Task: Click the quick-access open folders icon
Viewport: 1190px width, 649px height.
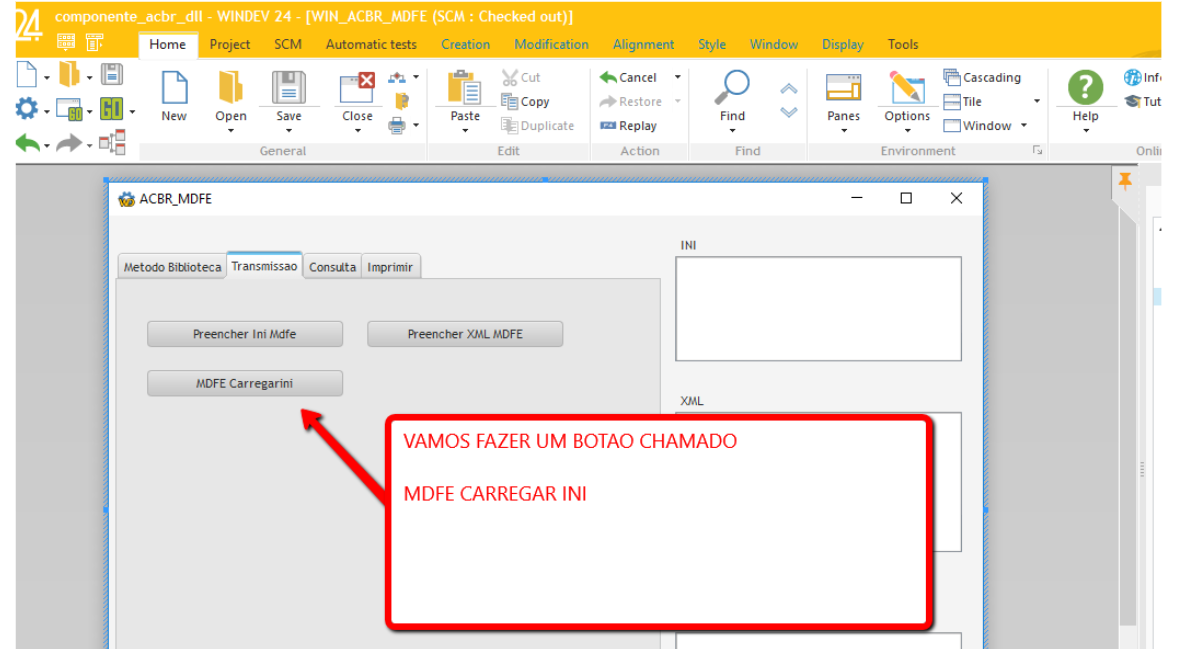Action: [x=69, y=74]
